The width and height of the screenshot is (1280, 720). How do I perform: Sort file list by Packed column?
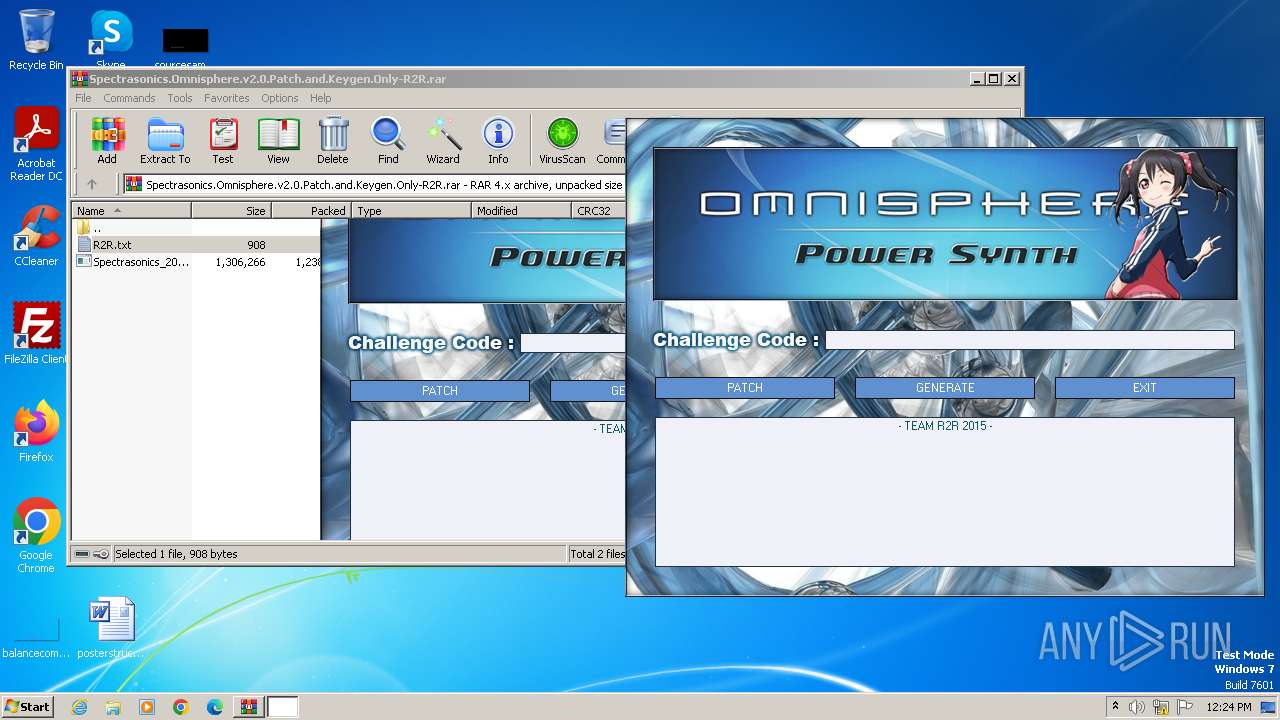pos(310,210)
